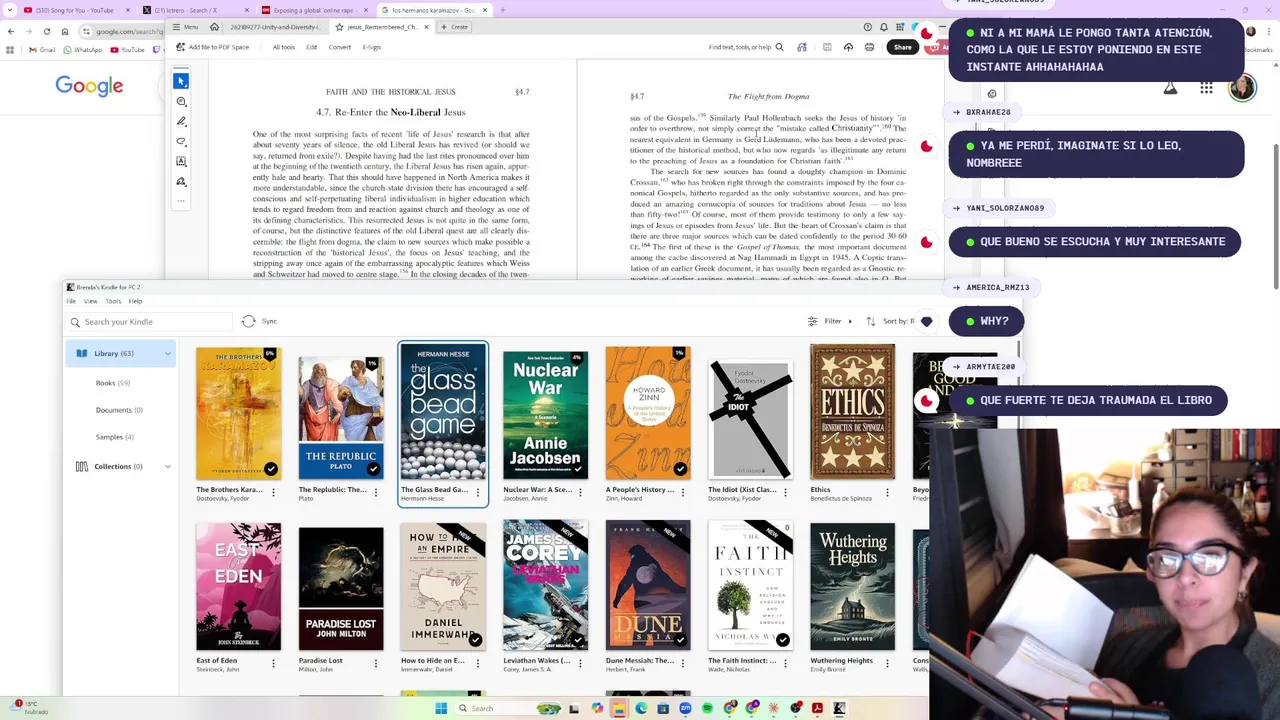Click E-Sign in the PDF toolbar

[x=372, y=47]
